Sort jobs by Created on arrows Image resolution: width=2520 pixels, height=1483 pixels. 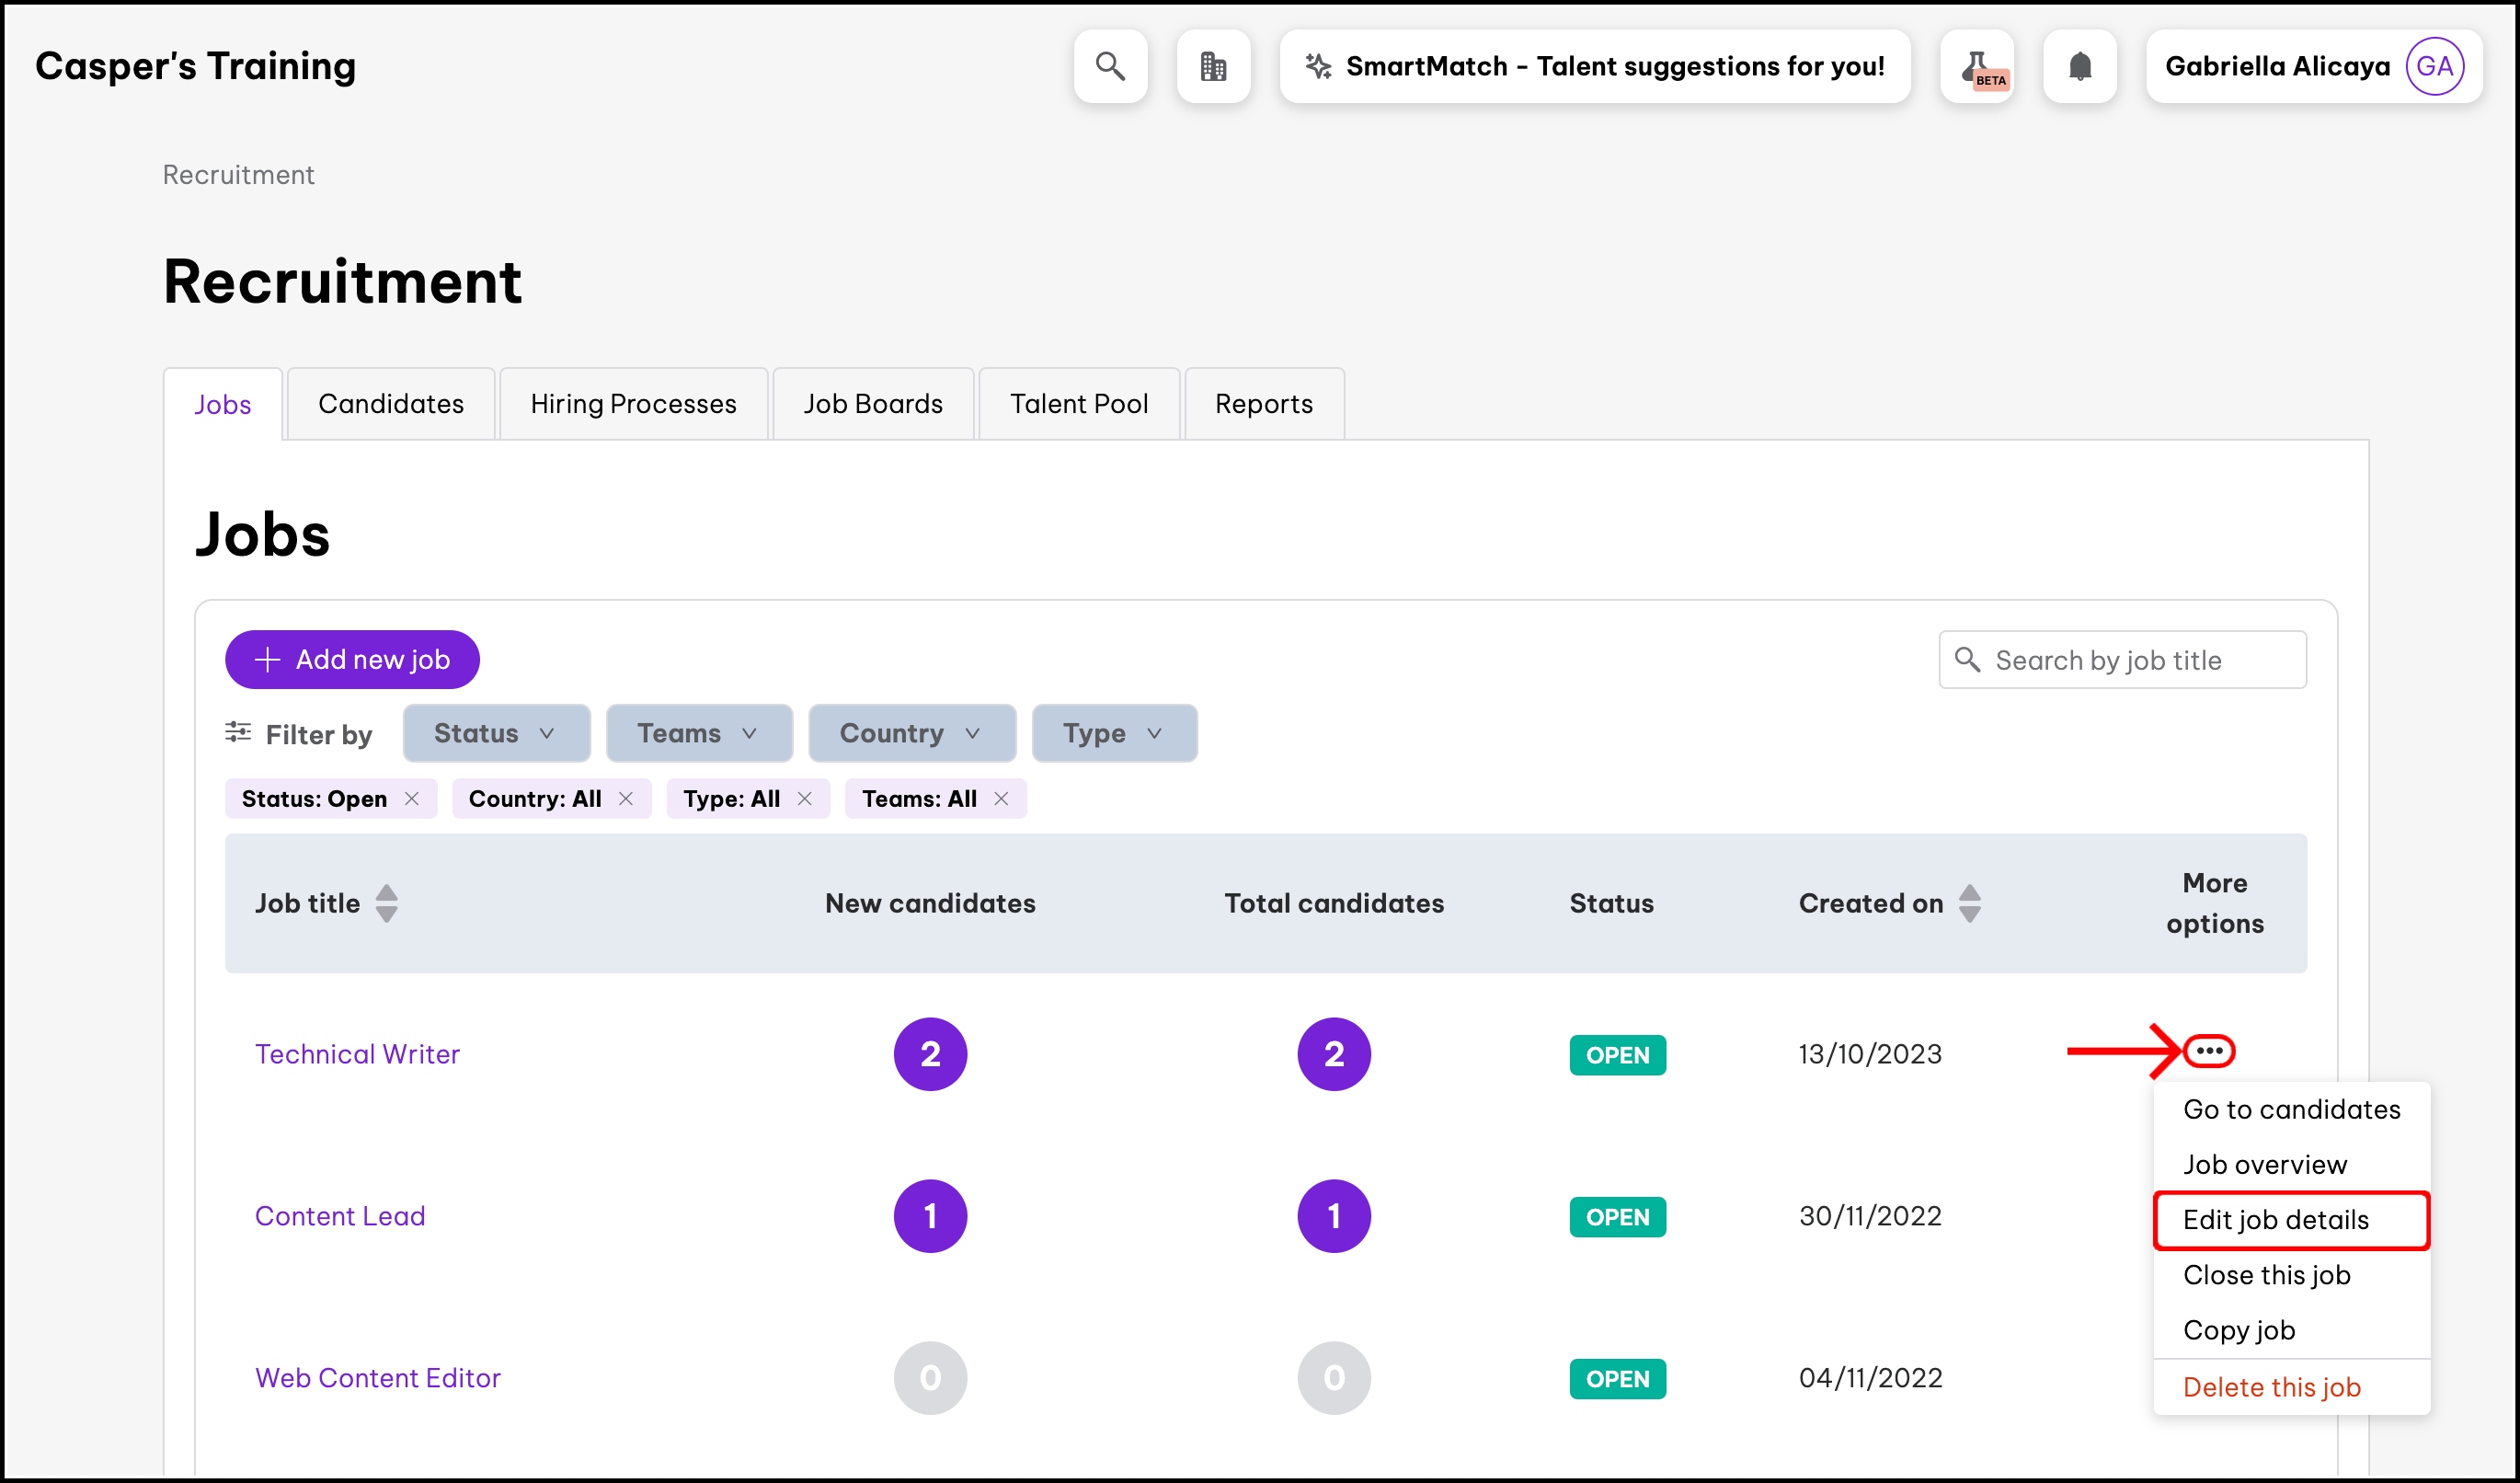pos(1969,903)
